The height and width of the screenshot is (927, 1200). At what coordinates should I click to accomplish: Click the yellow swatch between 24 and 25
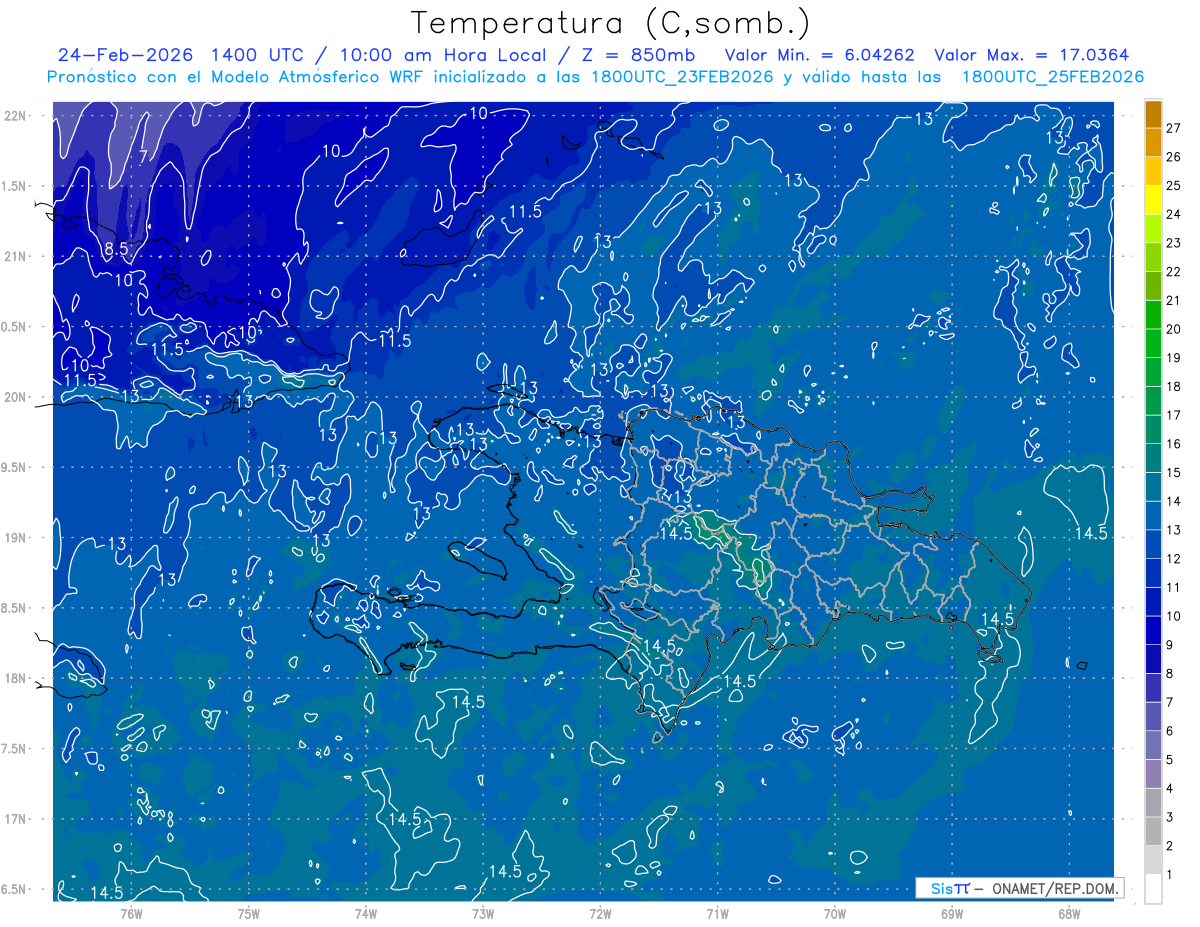(1153, 200)
